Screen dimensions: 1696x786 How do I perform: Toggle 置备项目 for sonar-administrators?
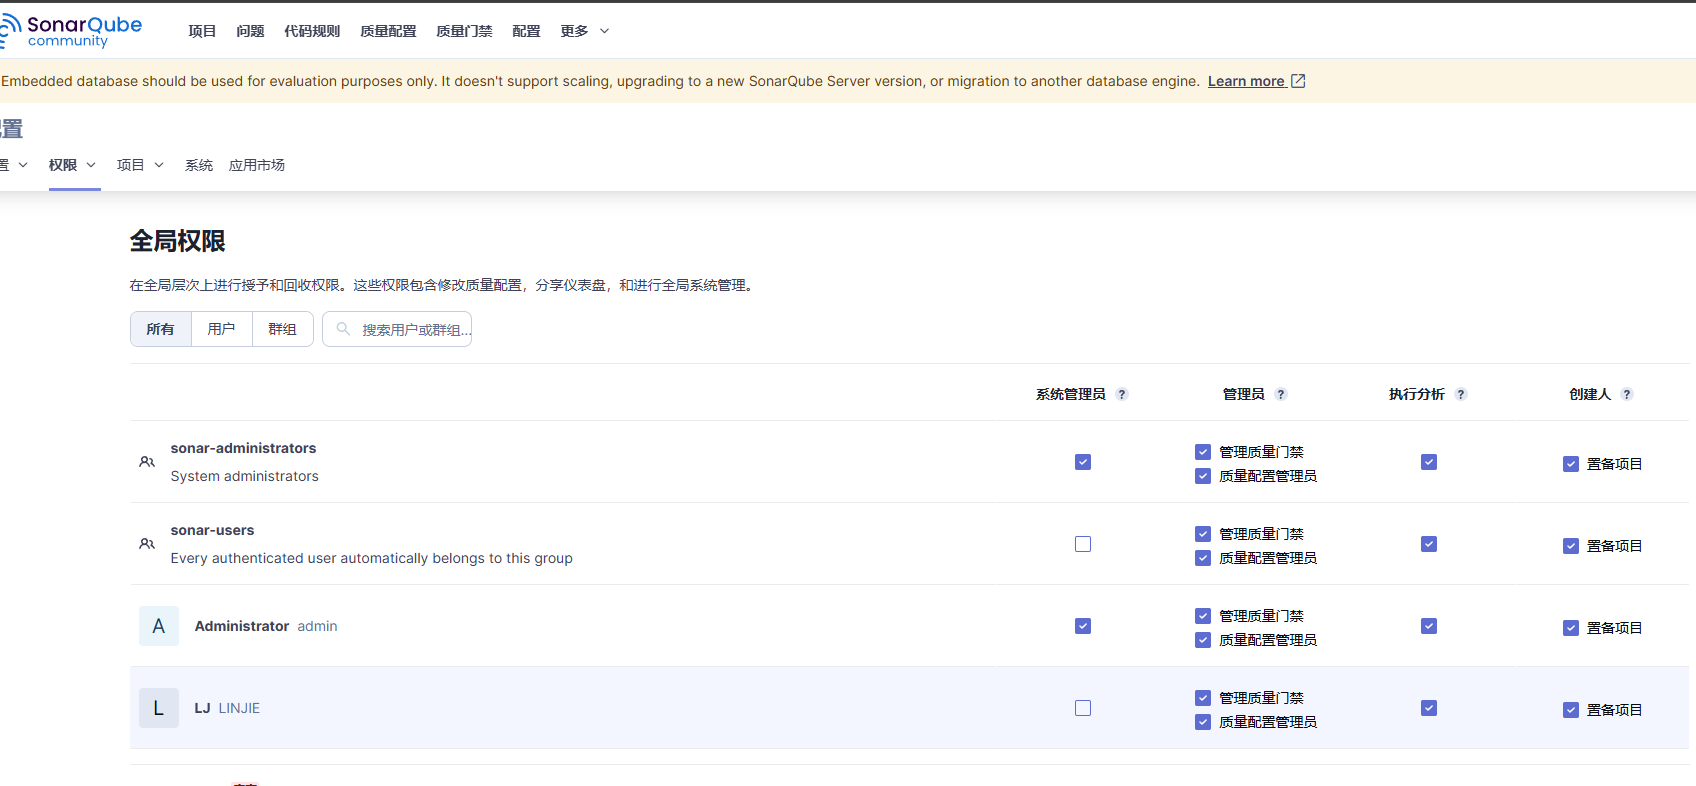point(1571,464)
